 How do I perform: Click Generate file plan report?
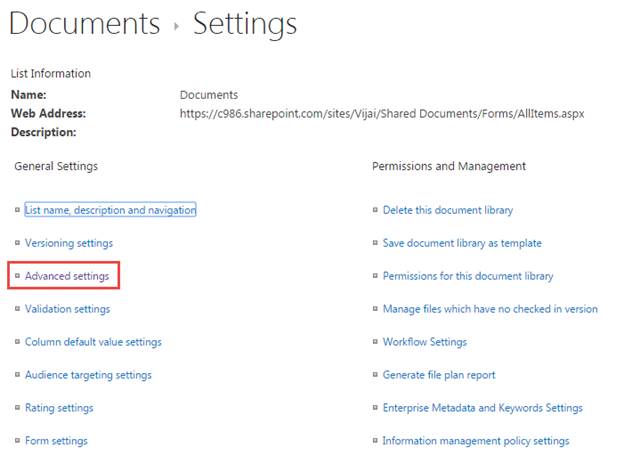coord(438,375)
